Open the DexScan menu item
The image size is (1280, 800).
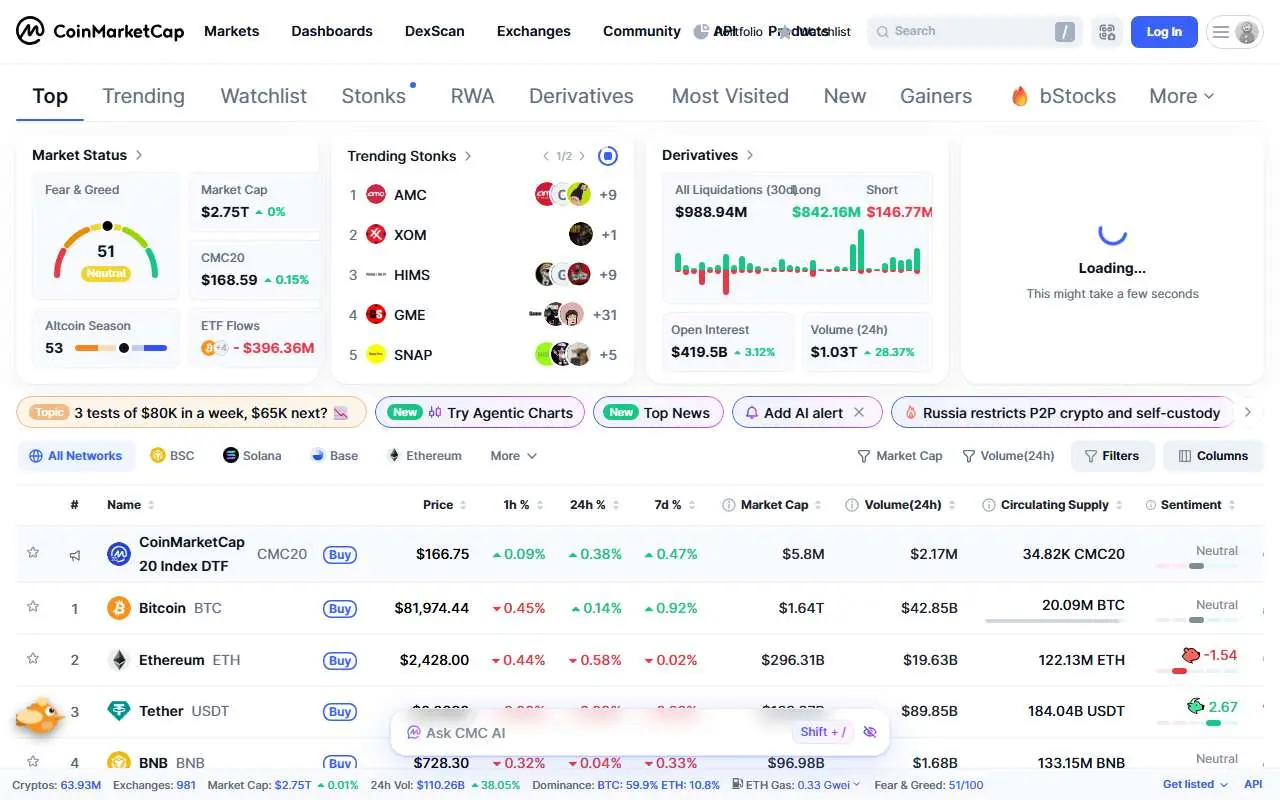click(x=435, y=31)
